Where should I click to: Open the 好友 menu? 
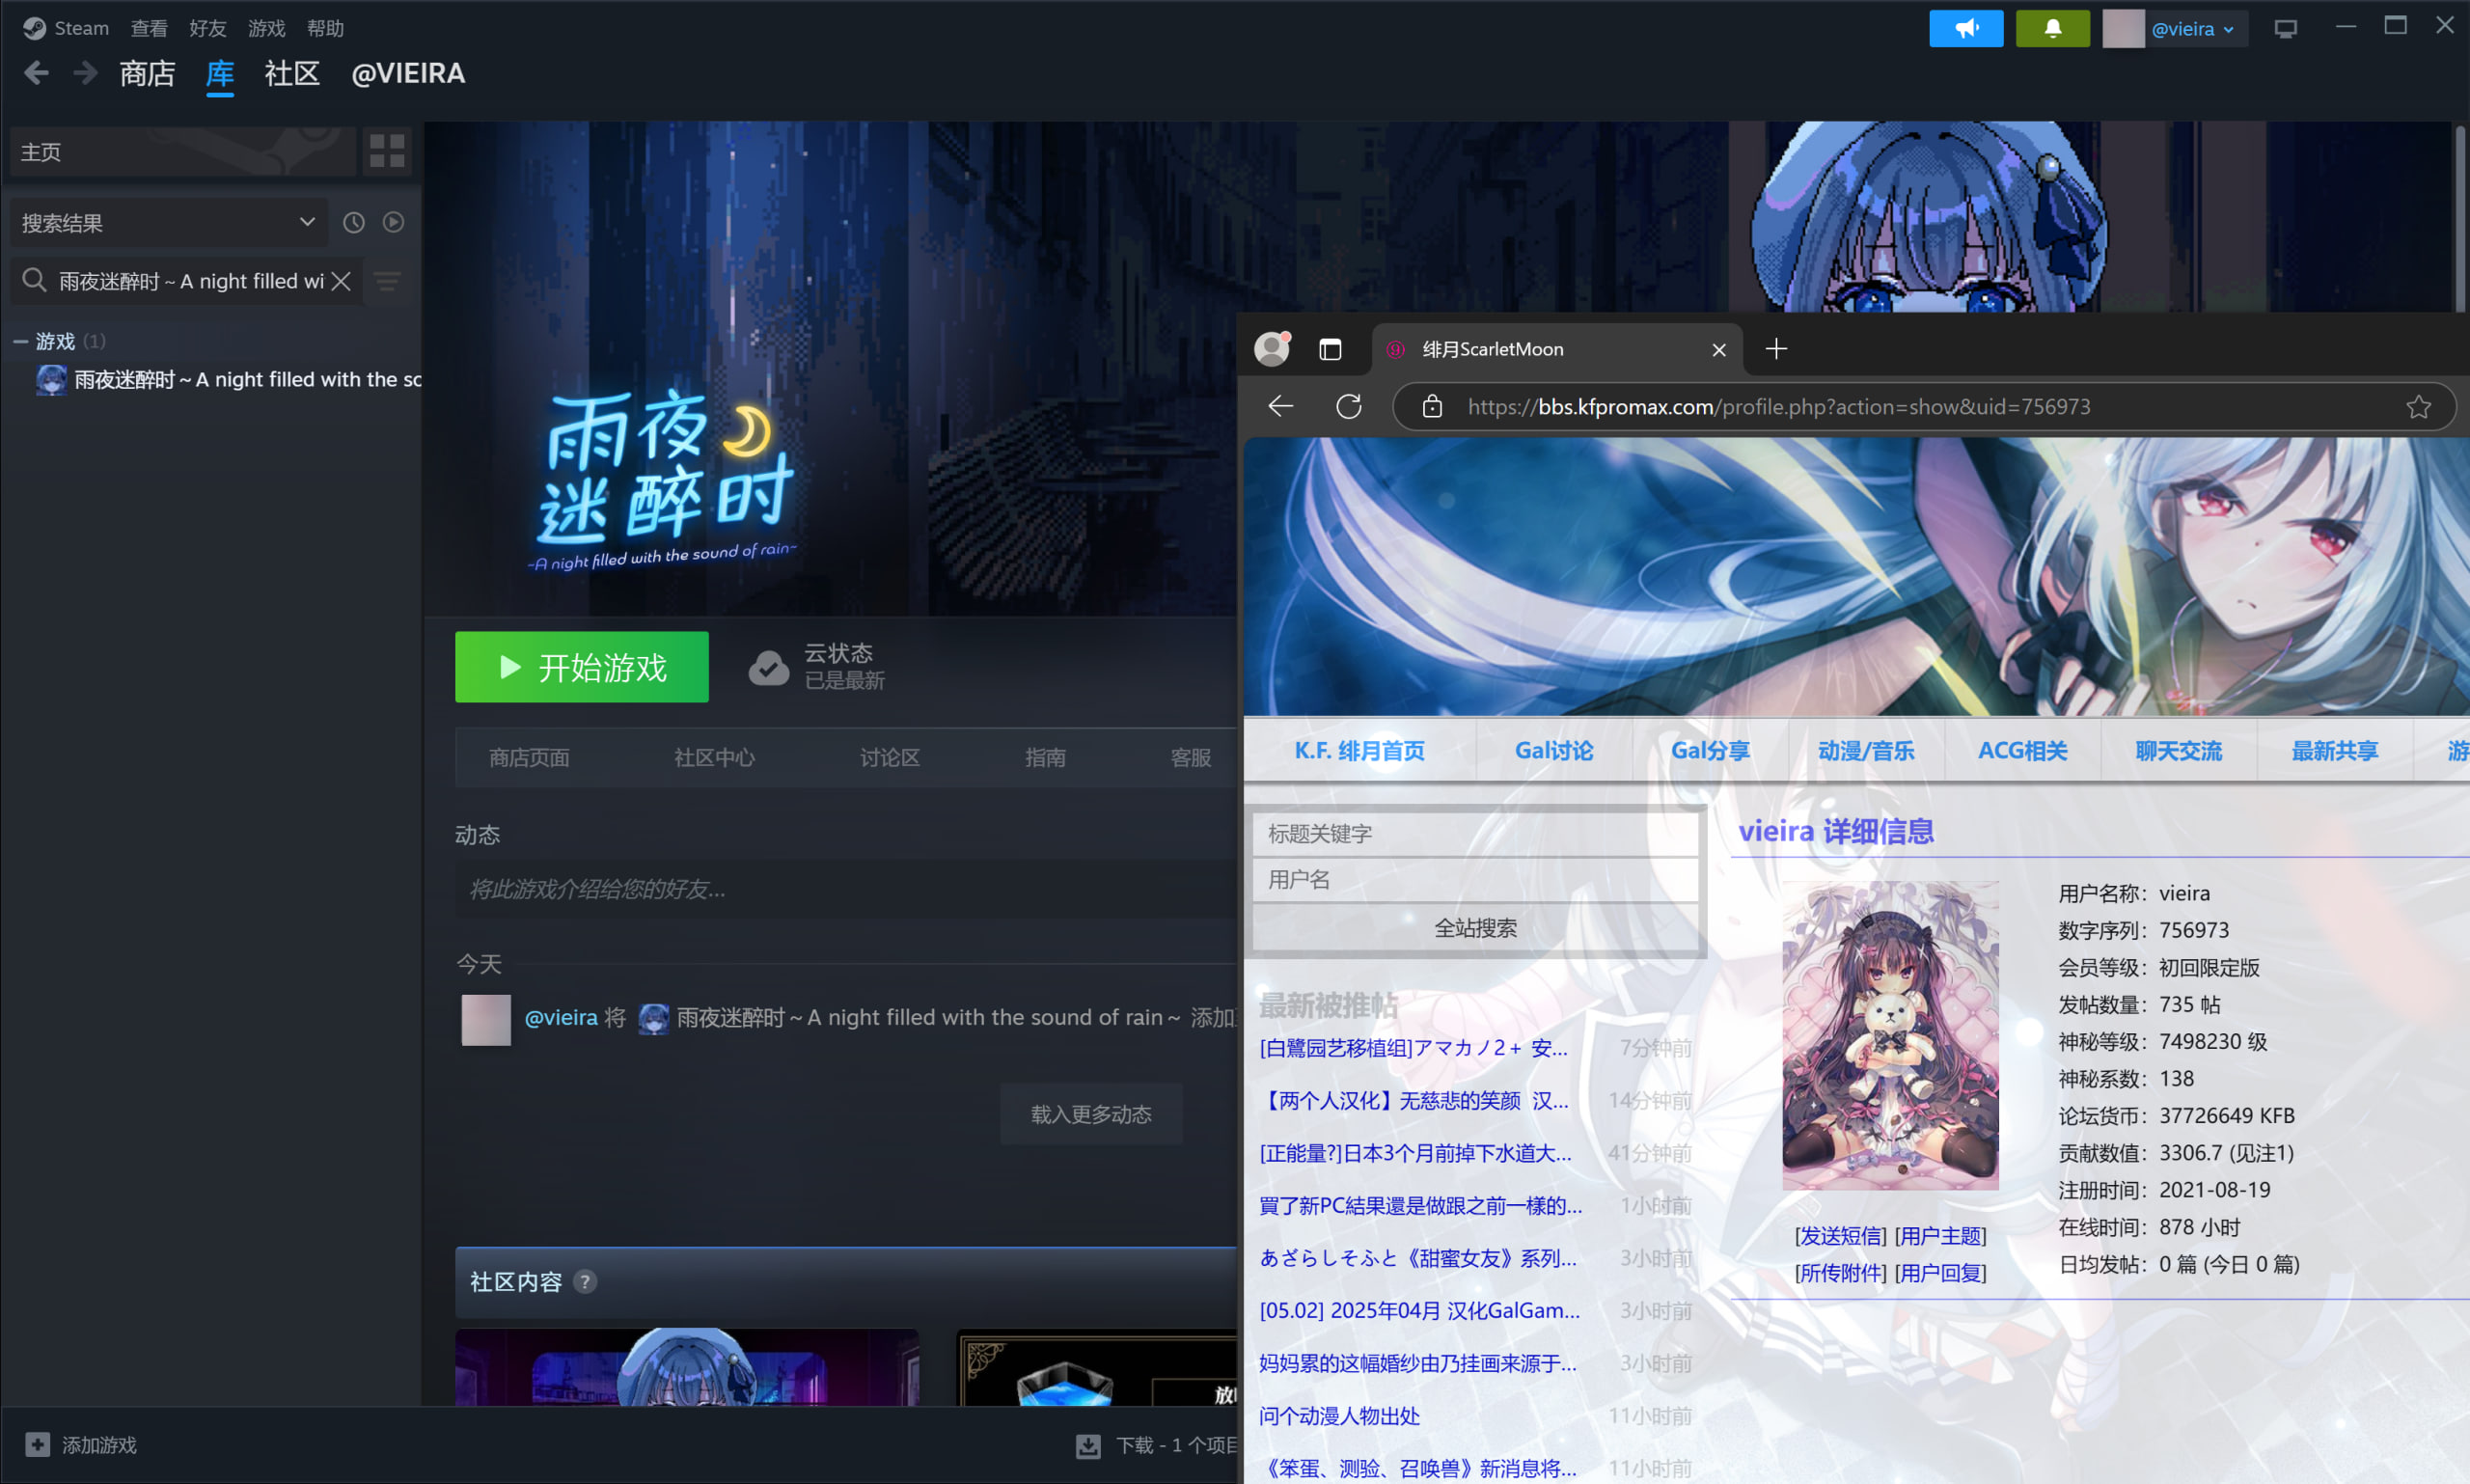tap(207, 28)
